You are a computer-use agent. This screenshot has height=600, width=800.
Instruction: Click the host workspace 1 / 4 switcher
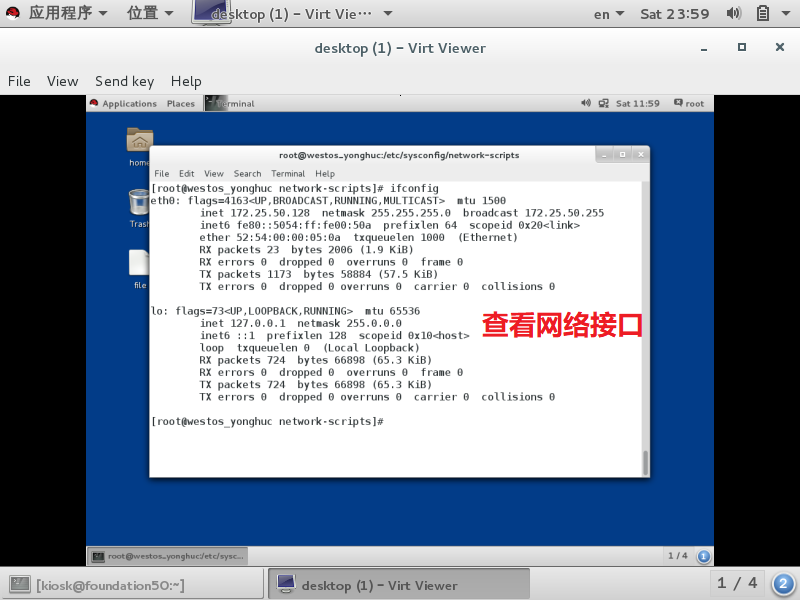pos(737,583)
